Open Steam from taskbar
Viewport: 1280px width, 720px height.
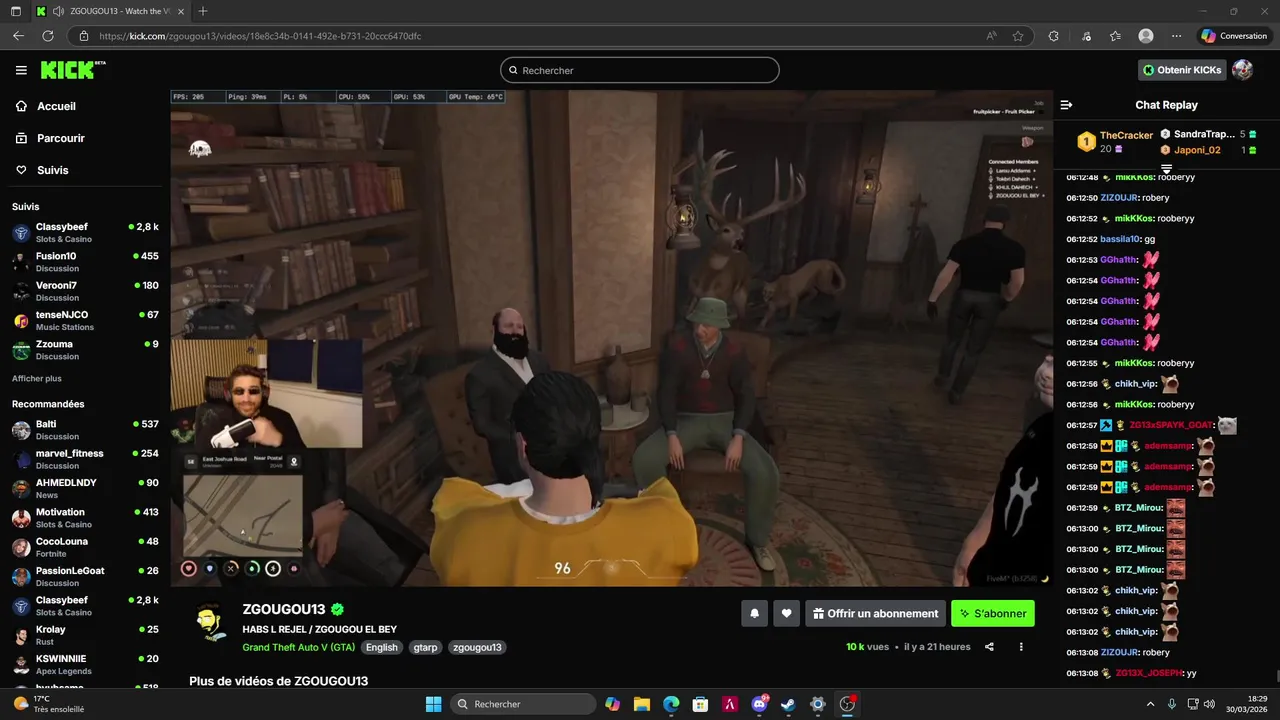coord(788,704)
